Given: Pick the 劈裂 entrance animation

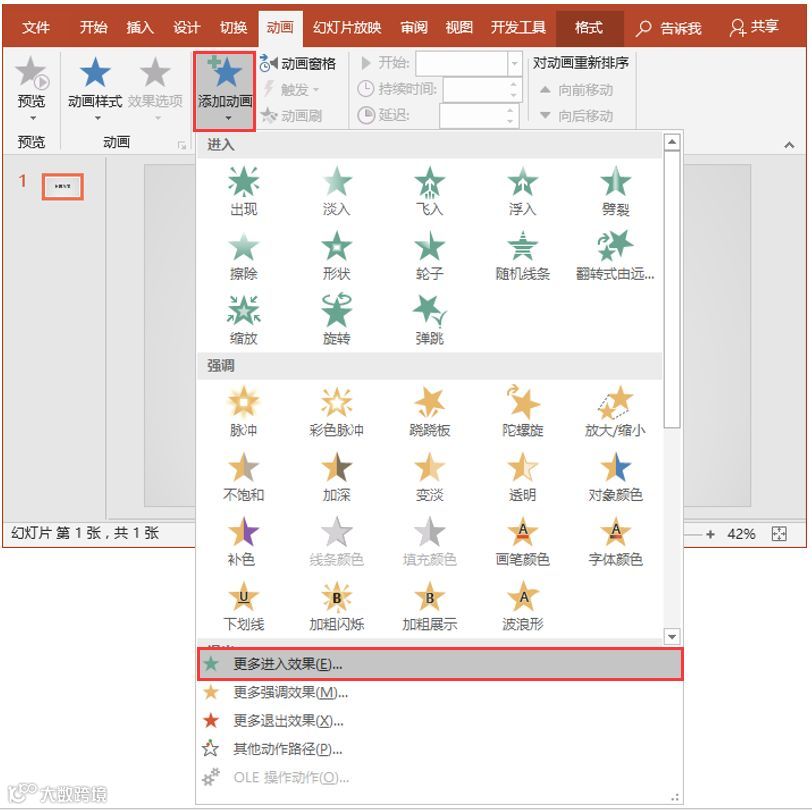Looking at the screenshot, I should click(615, 191).
